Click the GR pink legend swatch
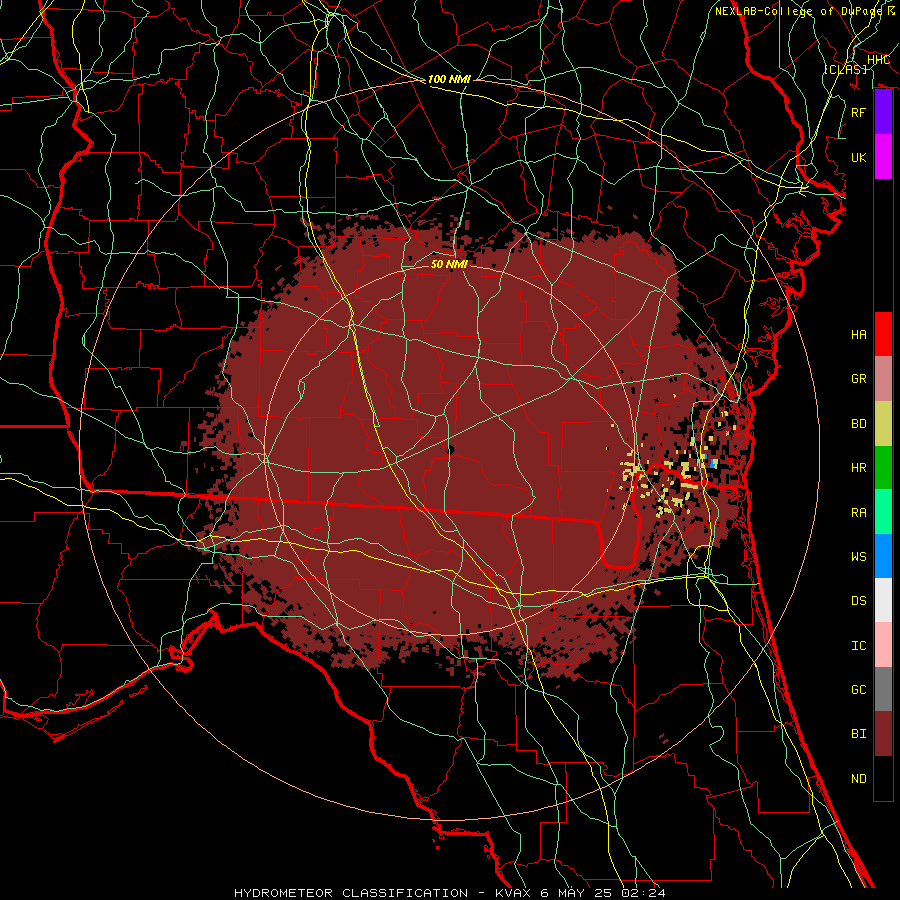Screen dimensions: 900x900 883,379
